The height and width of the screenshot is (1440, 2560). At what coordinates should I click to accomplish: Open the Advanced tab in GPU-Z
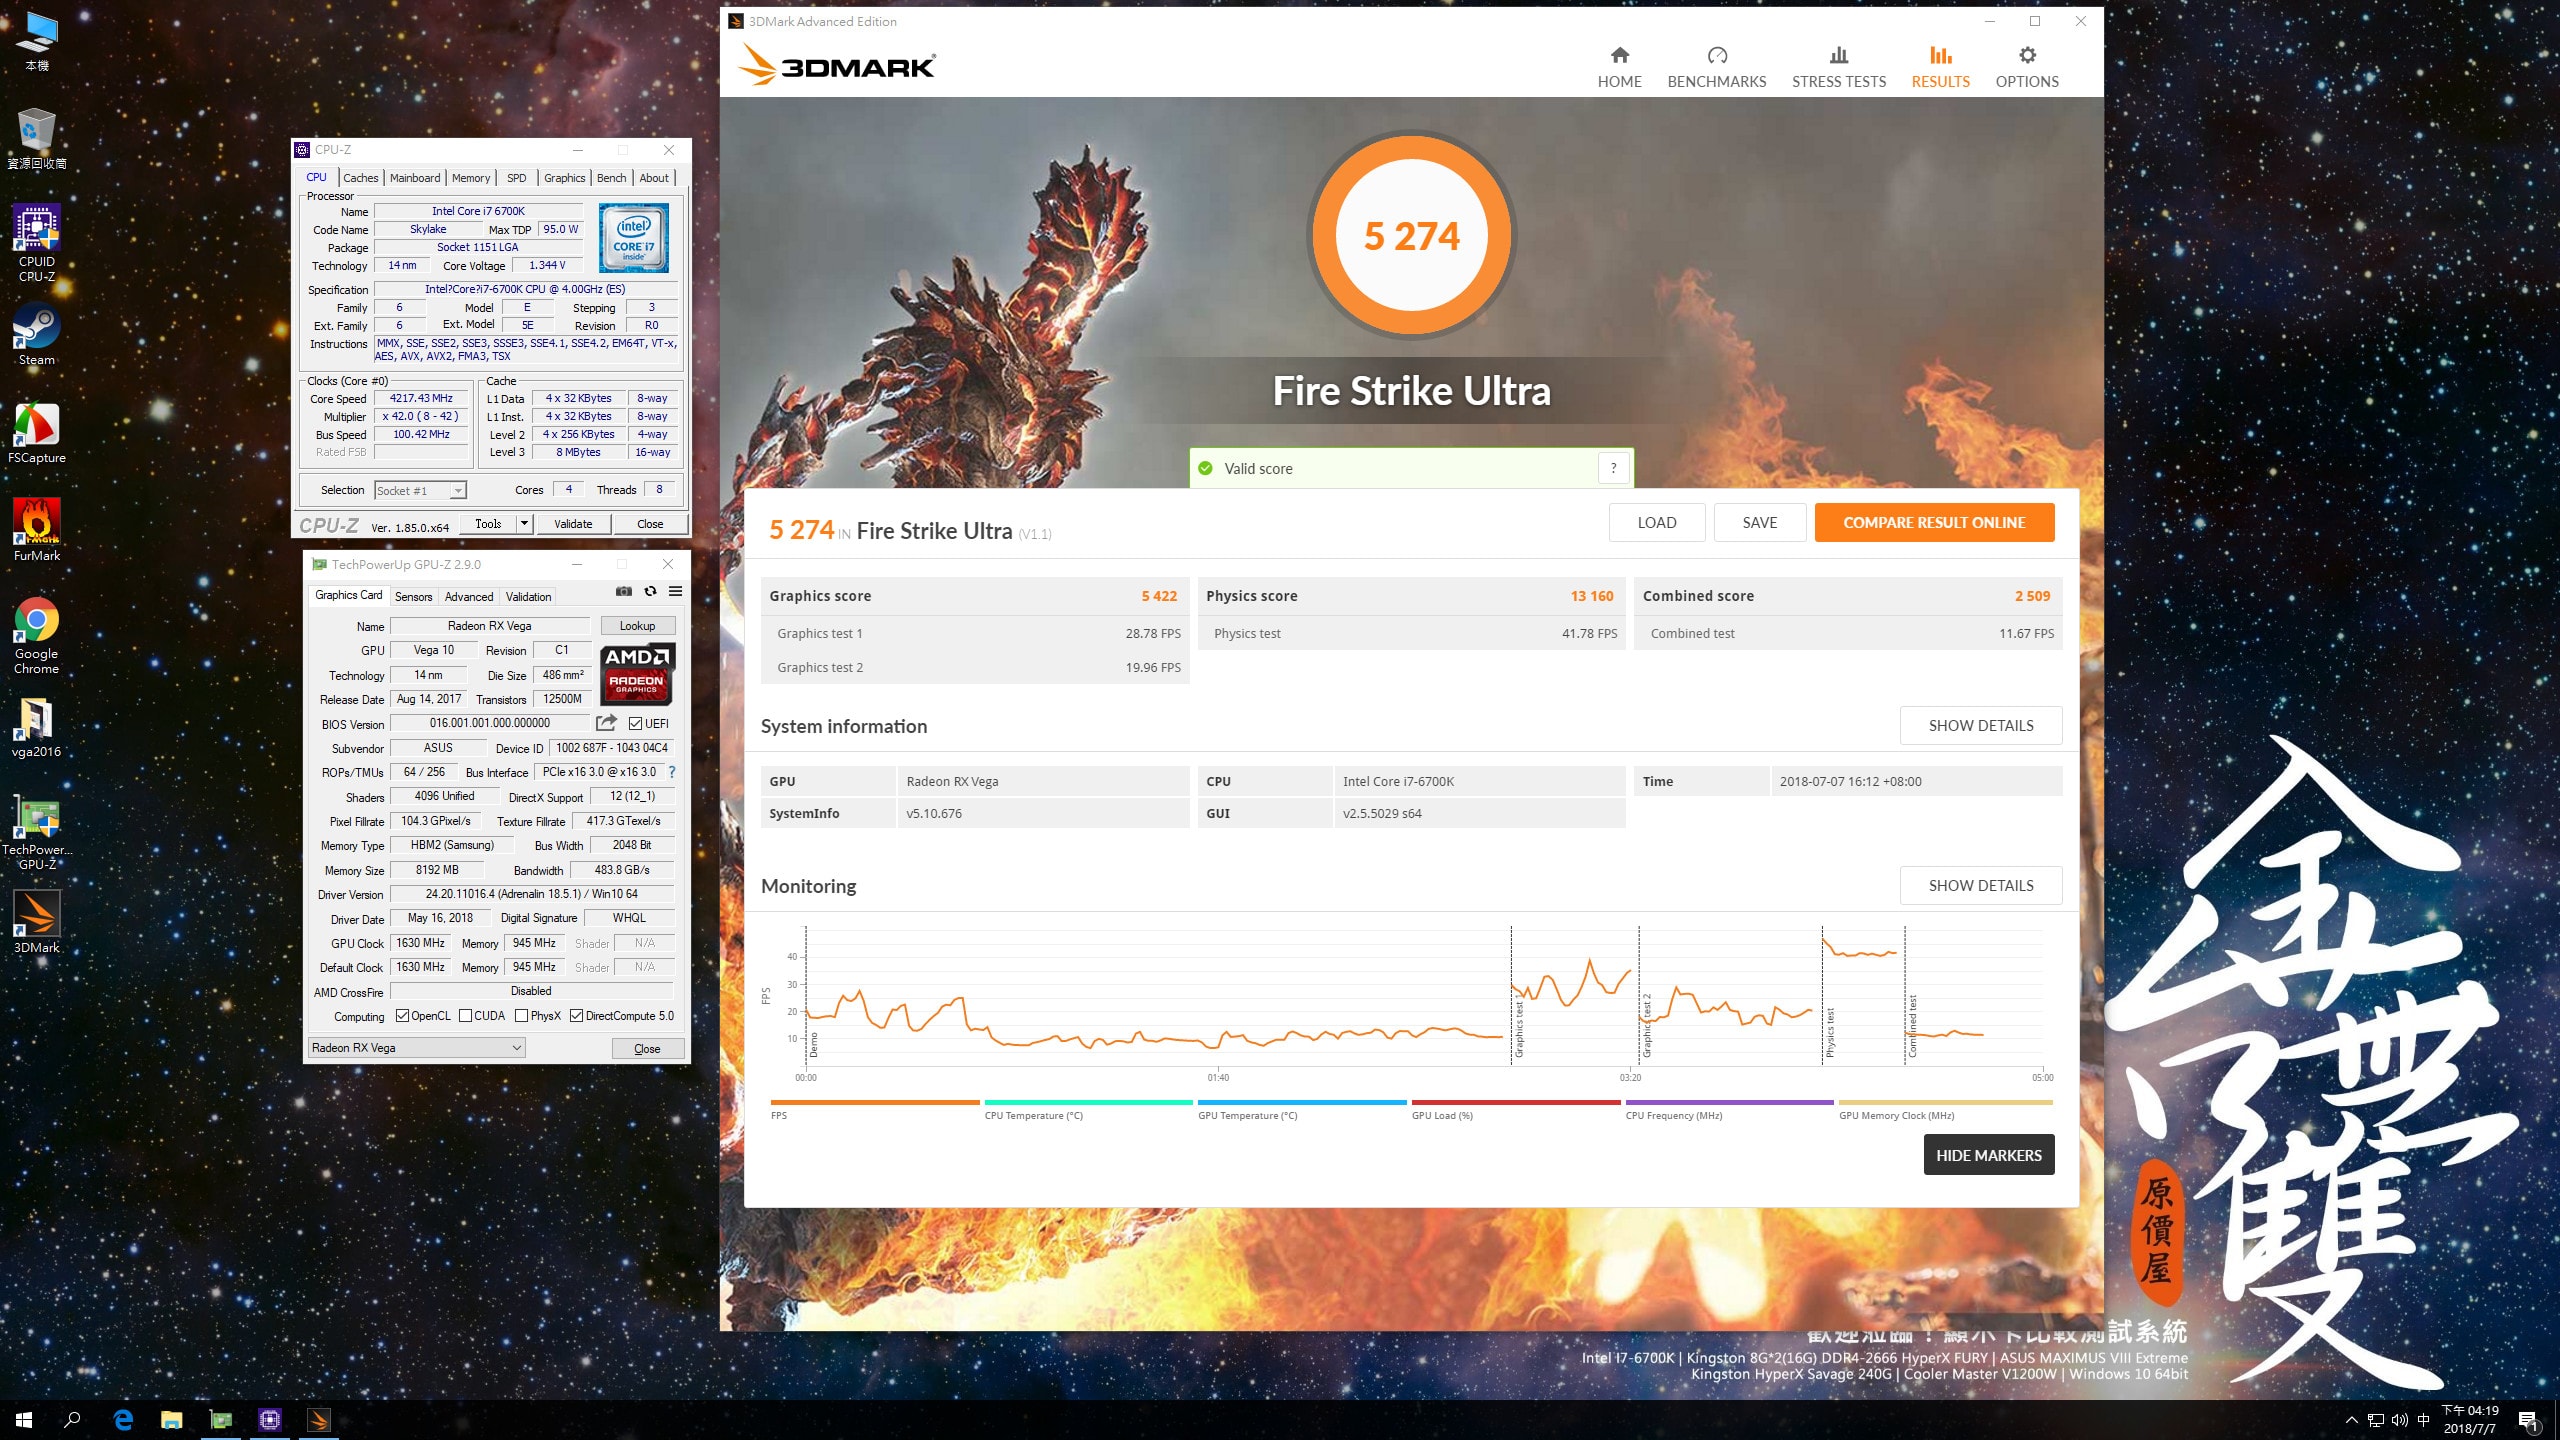pyautogui.click(x=469, y=597)
